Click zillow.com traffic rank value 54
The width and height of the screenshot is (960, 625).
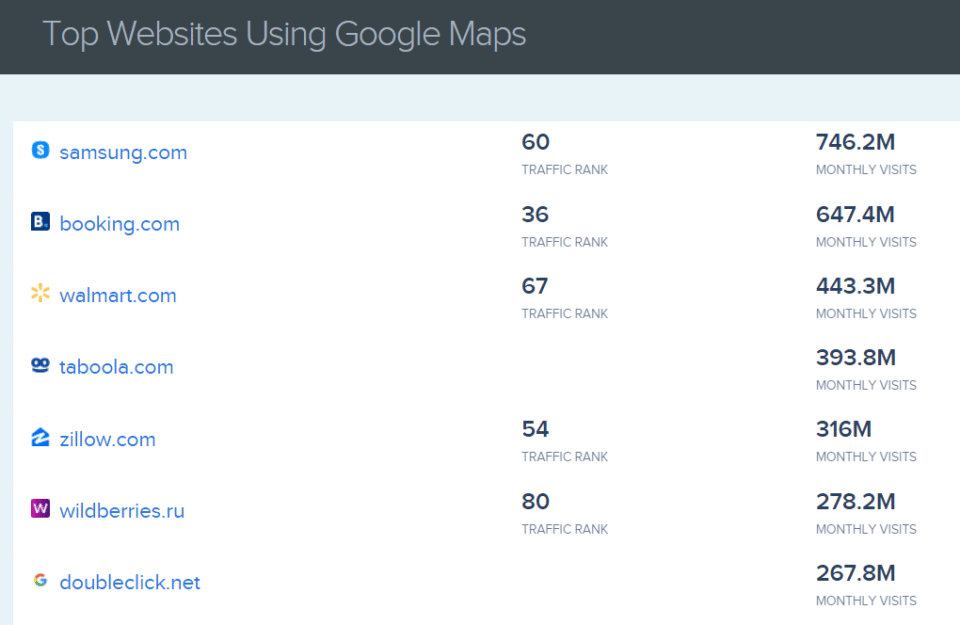(x=536, y=429)
